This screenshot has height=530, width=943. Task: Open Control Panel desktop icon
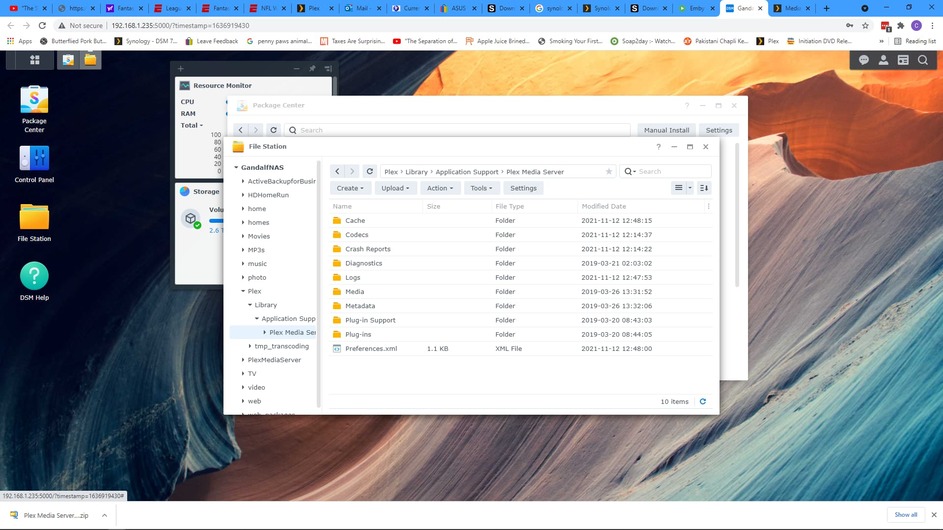(34, 164)
